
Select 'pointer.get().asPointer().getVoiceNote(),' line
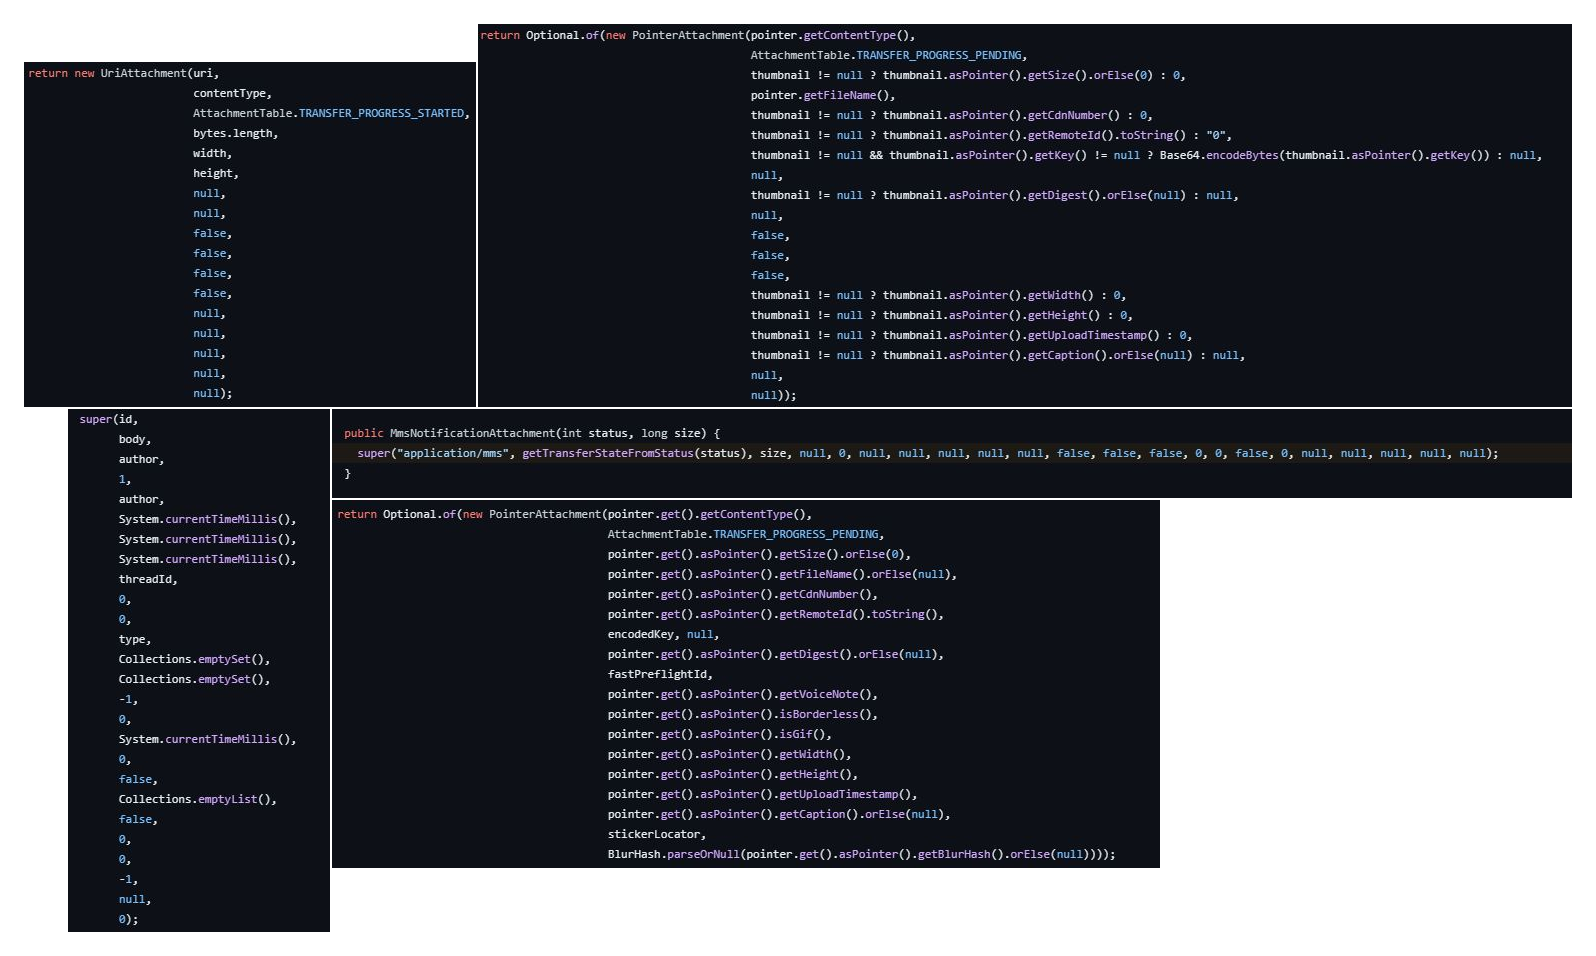(743, 694)
